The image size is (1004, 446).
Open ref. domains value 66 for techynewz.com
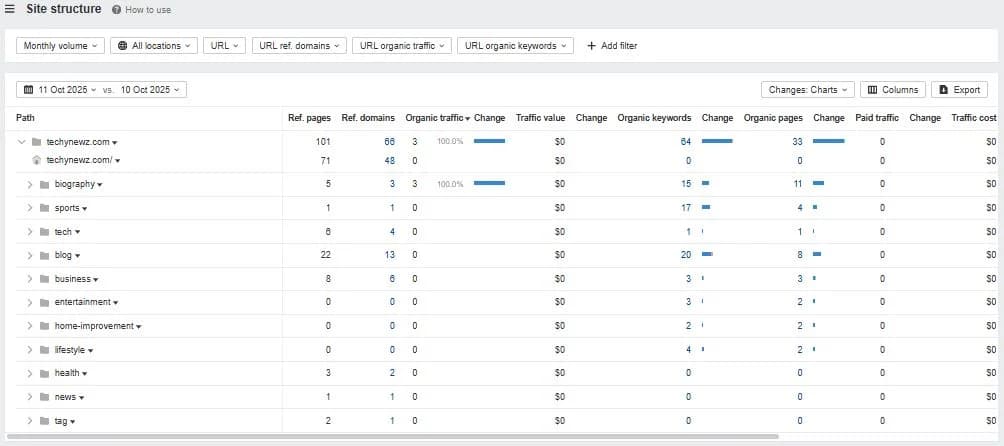click(389, 142)
